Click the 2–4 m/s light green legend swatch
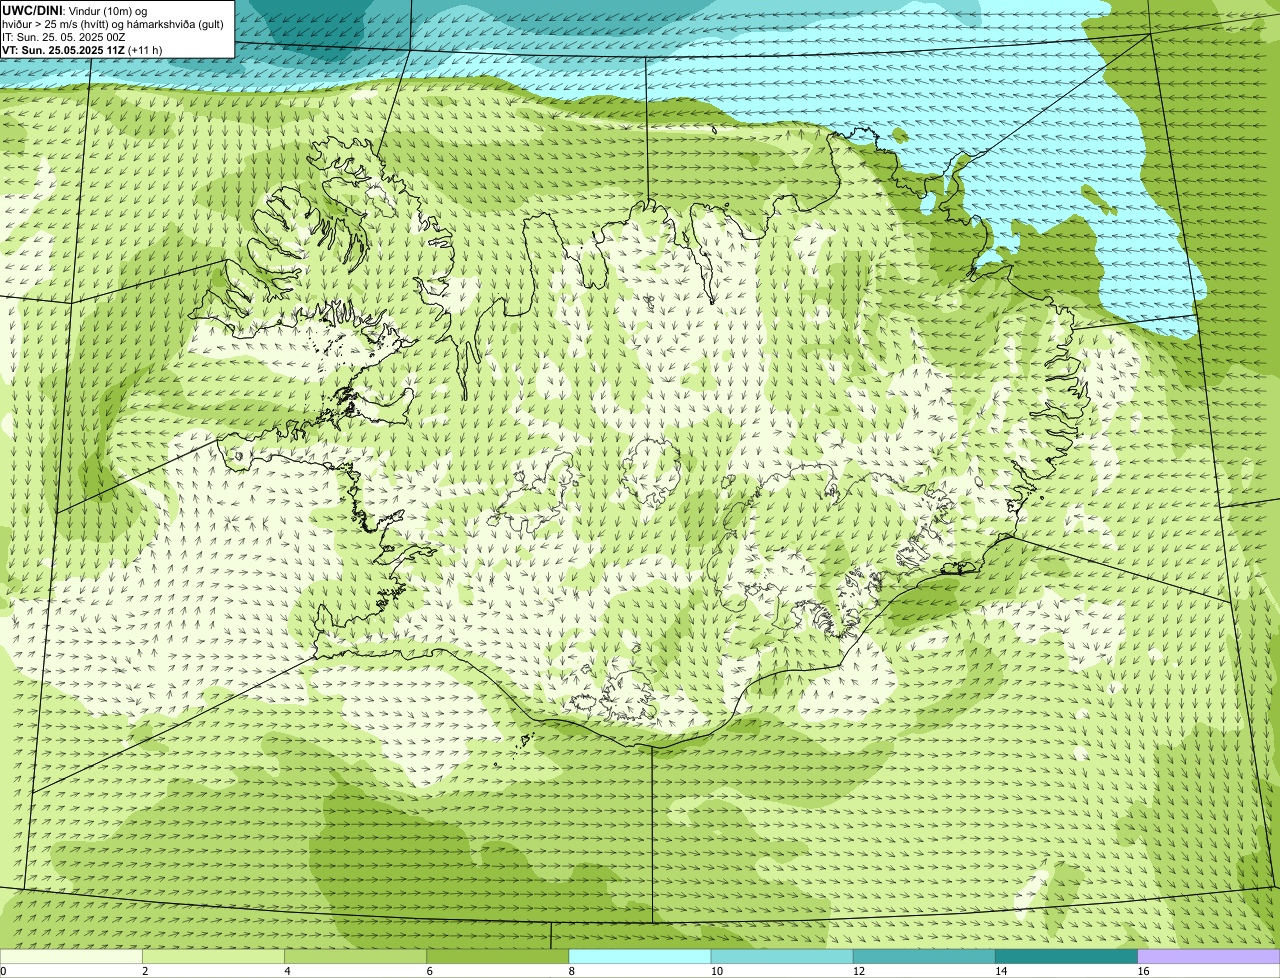1280x978 pixels. [213, 956]
